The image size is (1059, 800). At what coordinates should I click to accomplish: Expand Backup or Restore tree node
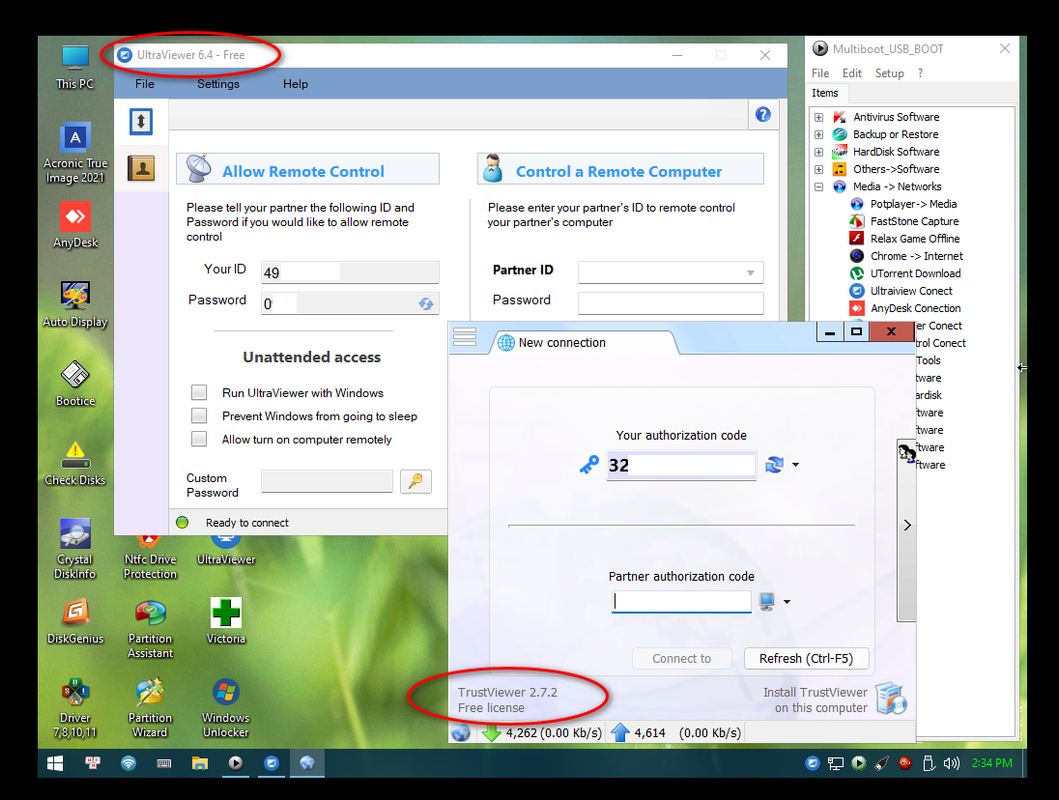819,134
